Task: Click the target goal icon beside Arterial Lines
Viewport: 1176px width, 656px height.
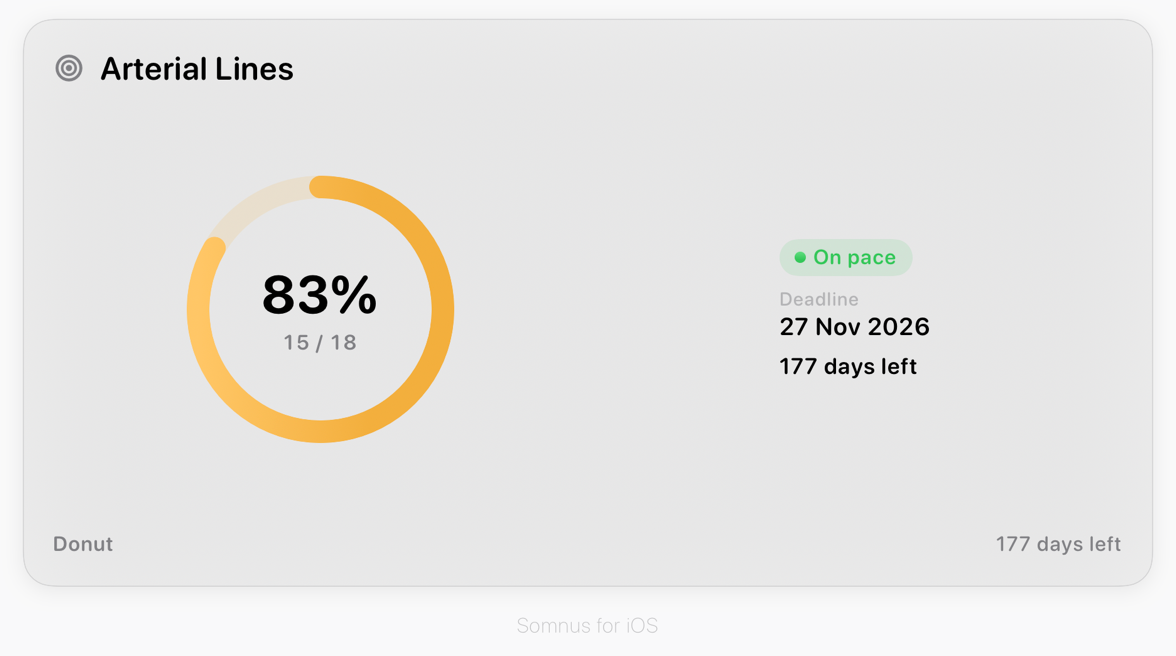Action: pos(69,68)
